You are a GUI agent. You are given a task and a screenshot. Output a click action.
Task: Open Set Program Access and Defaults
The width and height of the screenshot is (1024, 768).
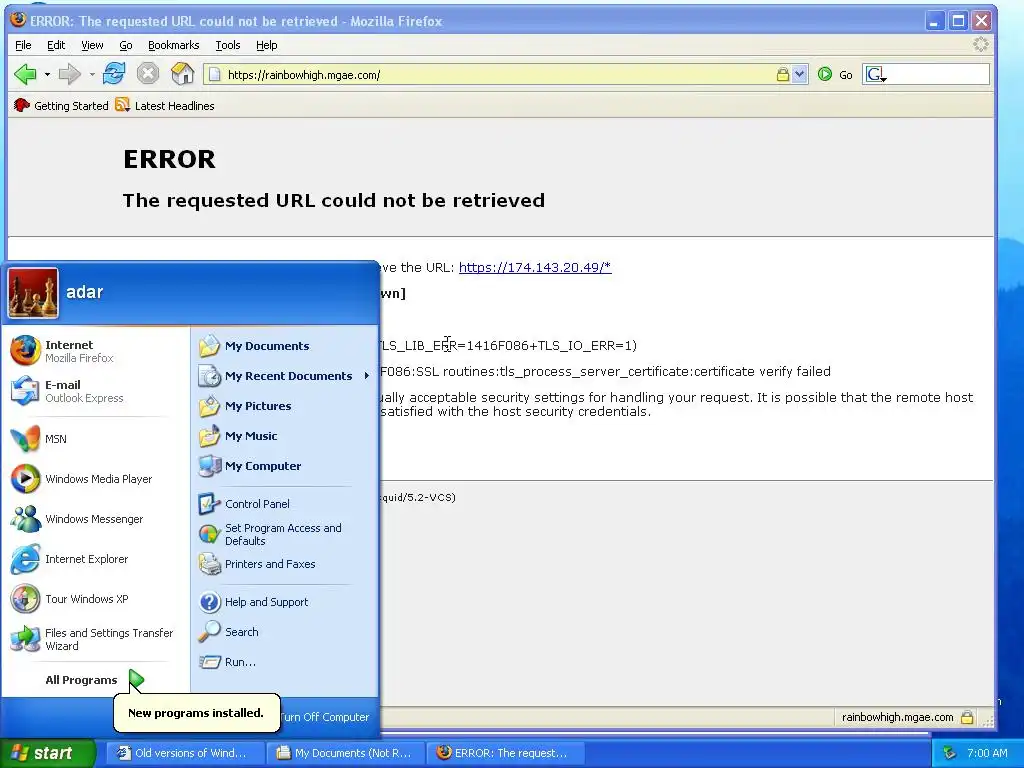point(285,534)
